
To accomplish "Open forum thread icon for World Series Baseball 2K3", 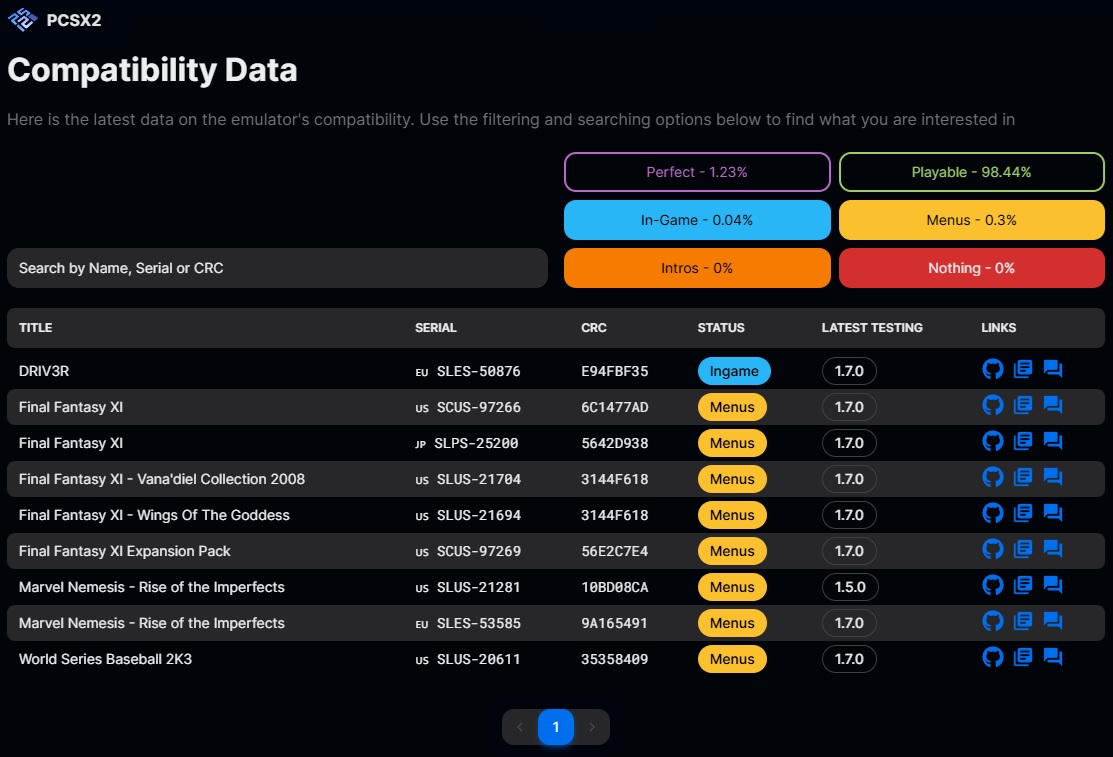I will coord(1052,658).
